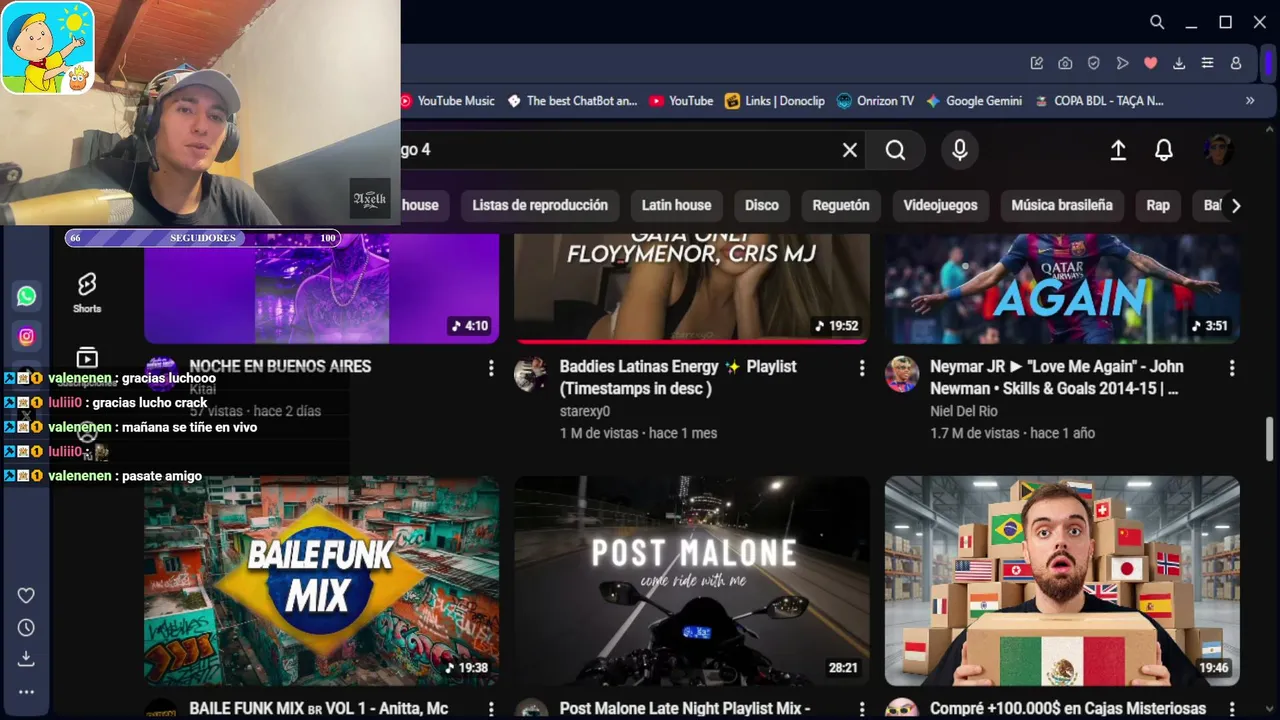
Task: Open the easy setup sliders icon
Action: tap(1207, 63)
